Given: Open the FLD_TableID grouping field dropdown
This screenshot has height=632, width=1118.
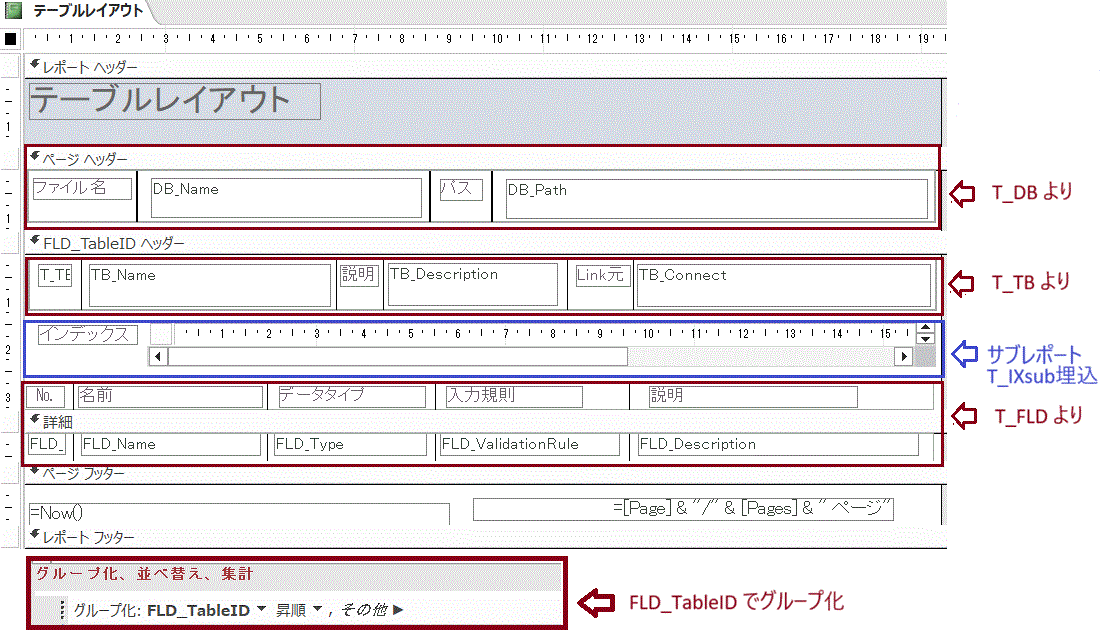Looking at the screenshot, I should click(x=262, y=609).
